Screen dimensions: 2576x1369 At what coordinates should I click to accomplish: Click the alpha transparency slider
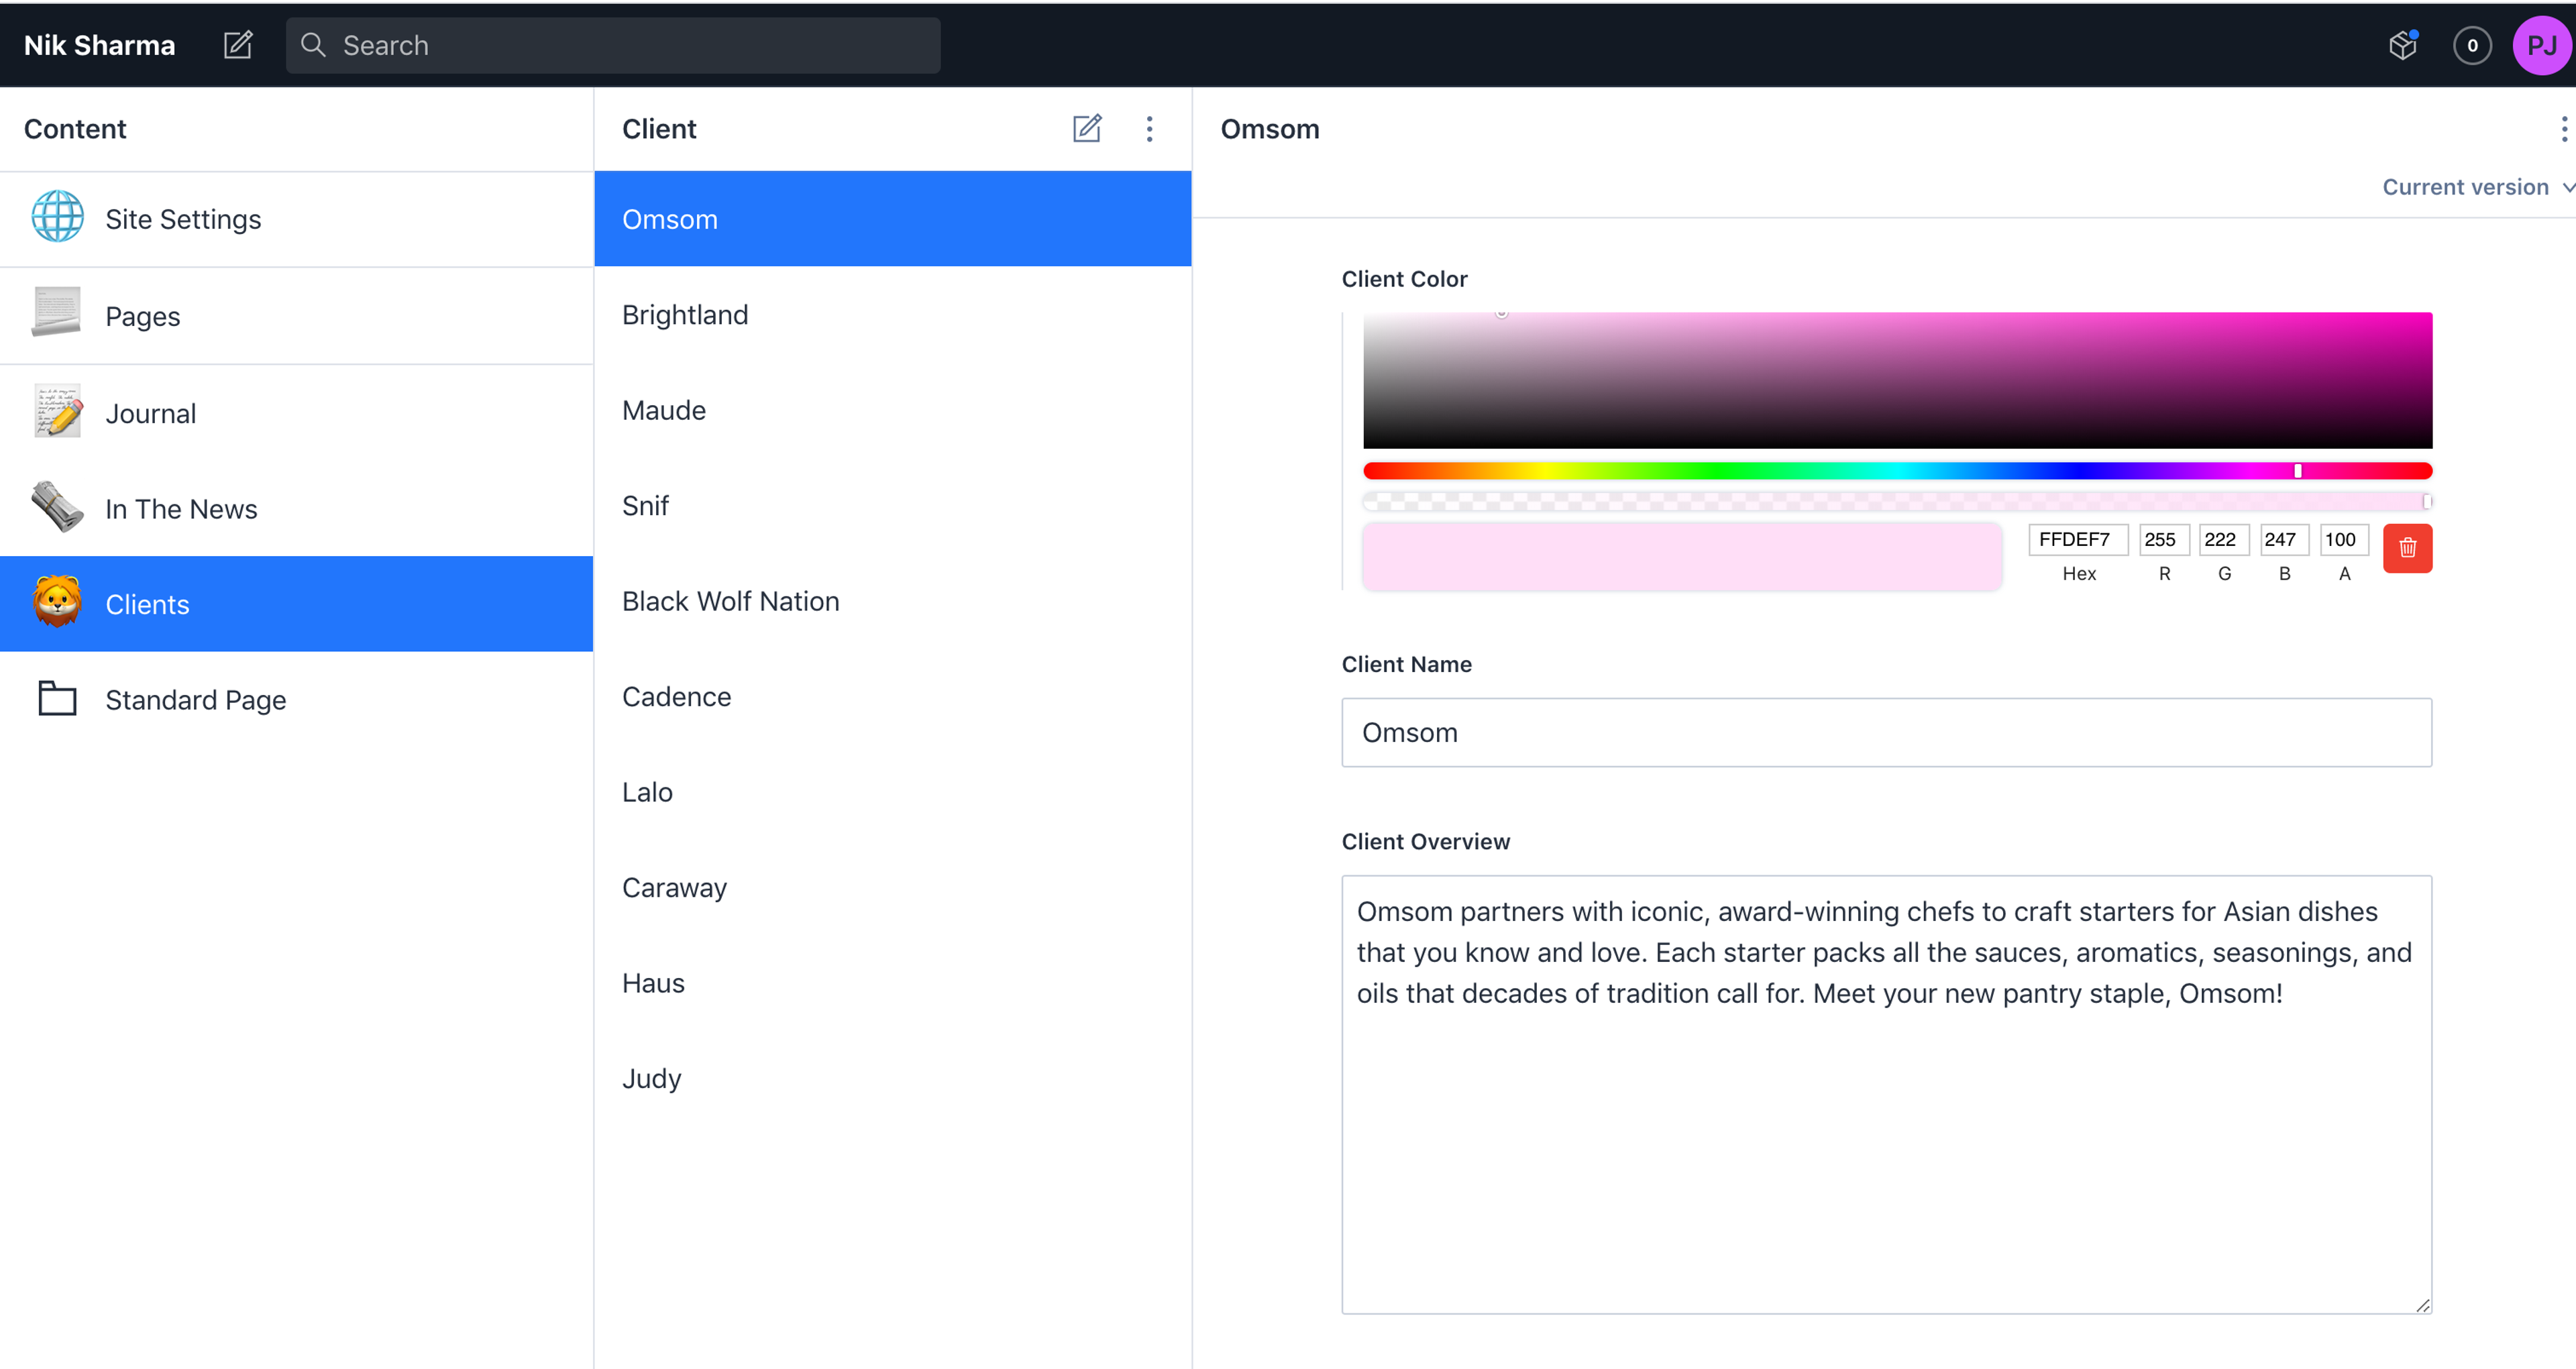(1896, 501)
